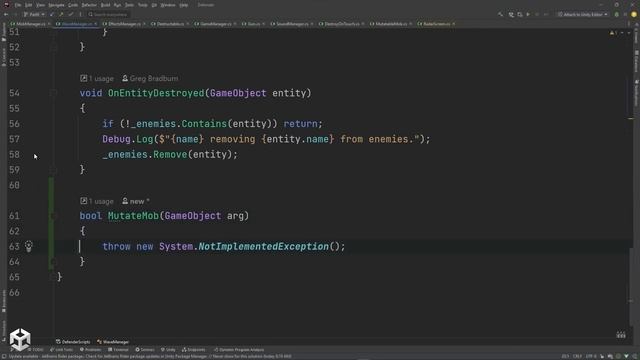Click the Run play icon in toolbar
Viewport: 640px width, 360px height.
528,14
